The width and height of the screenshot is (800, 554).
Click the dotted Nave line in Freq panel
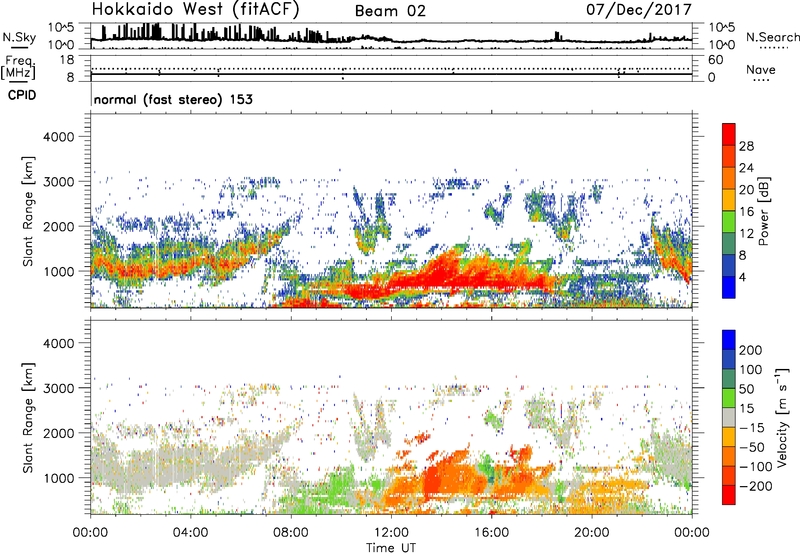pyautogui.click(x=391, y=68)
